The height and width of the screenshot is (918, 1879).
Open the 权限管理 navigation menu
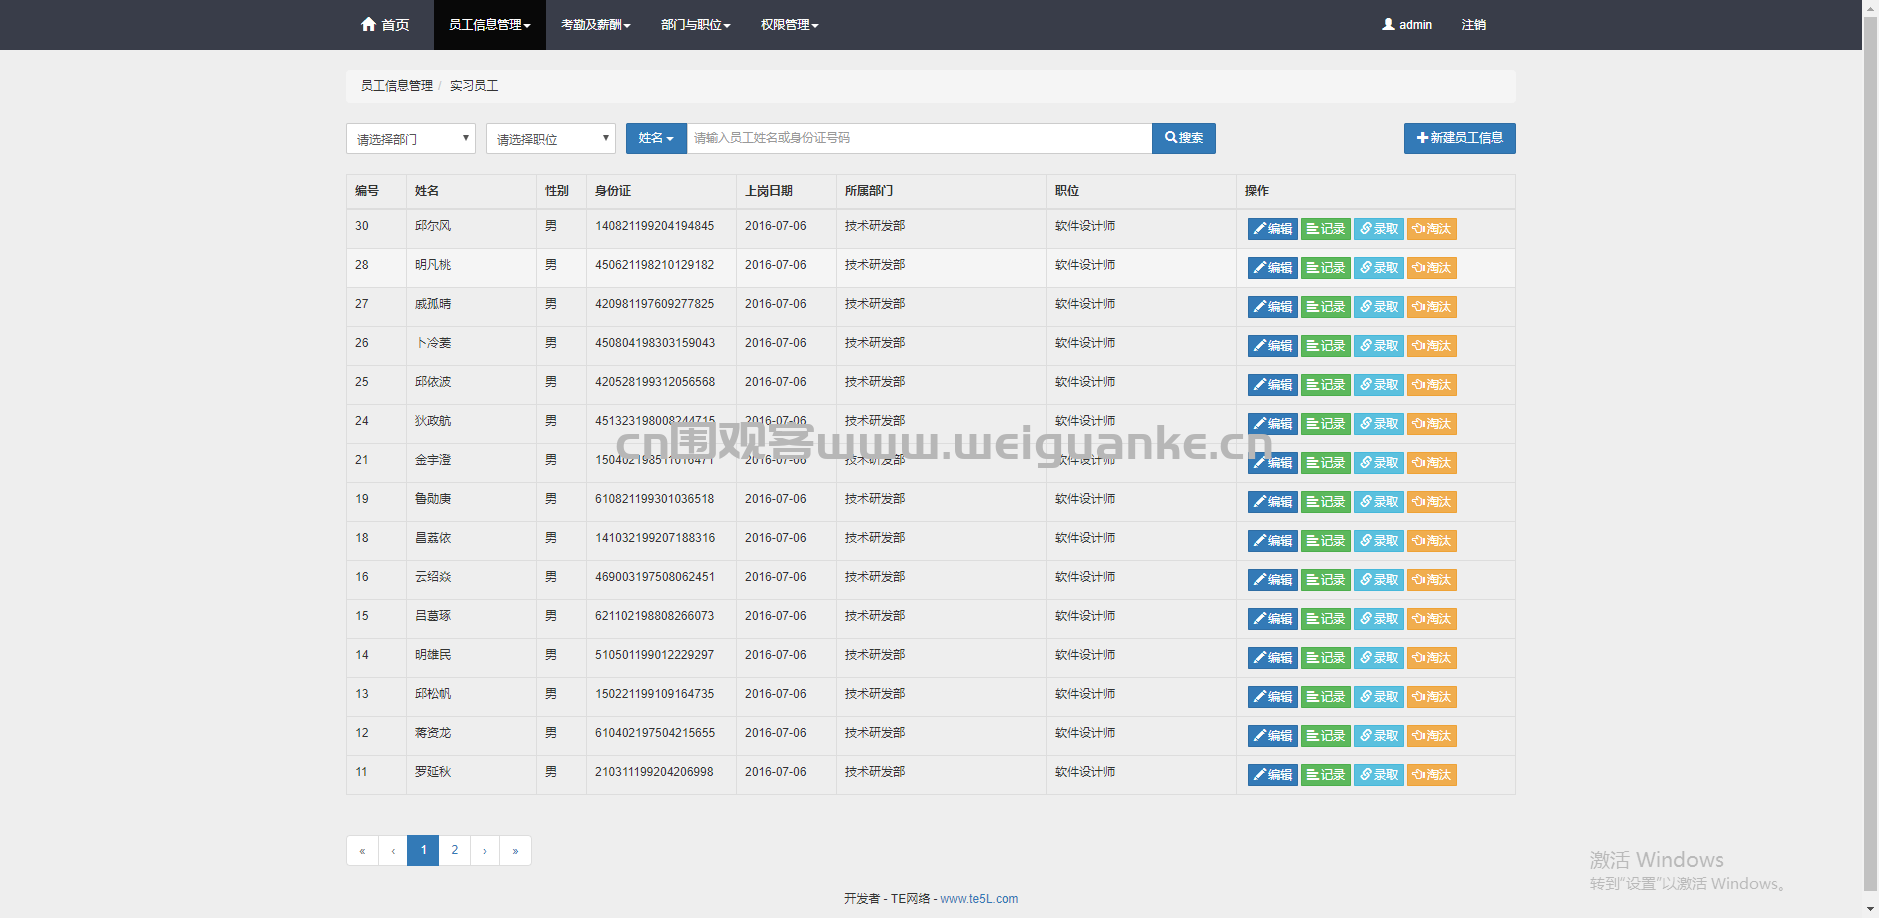point(789,25)
